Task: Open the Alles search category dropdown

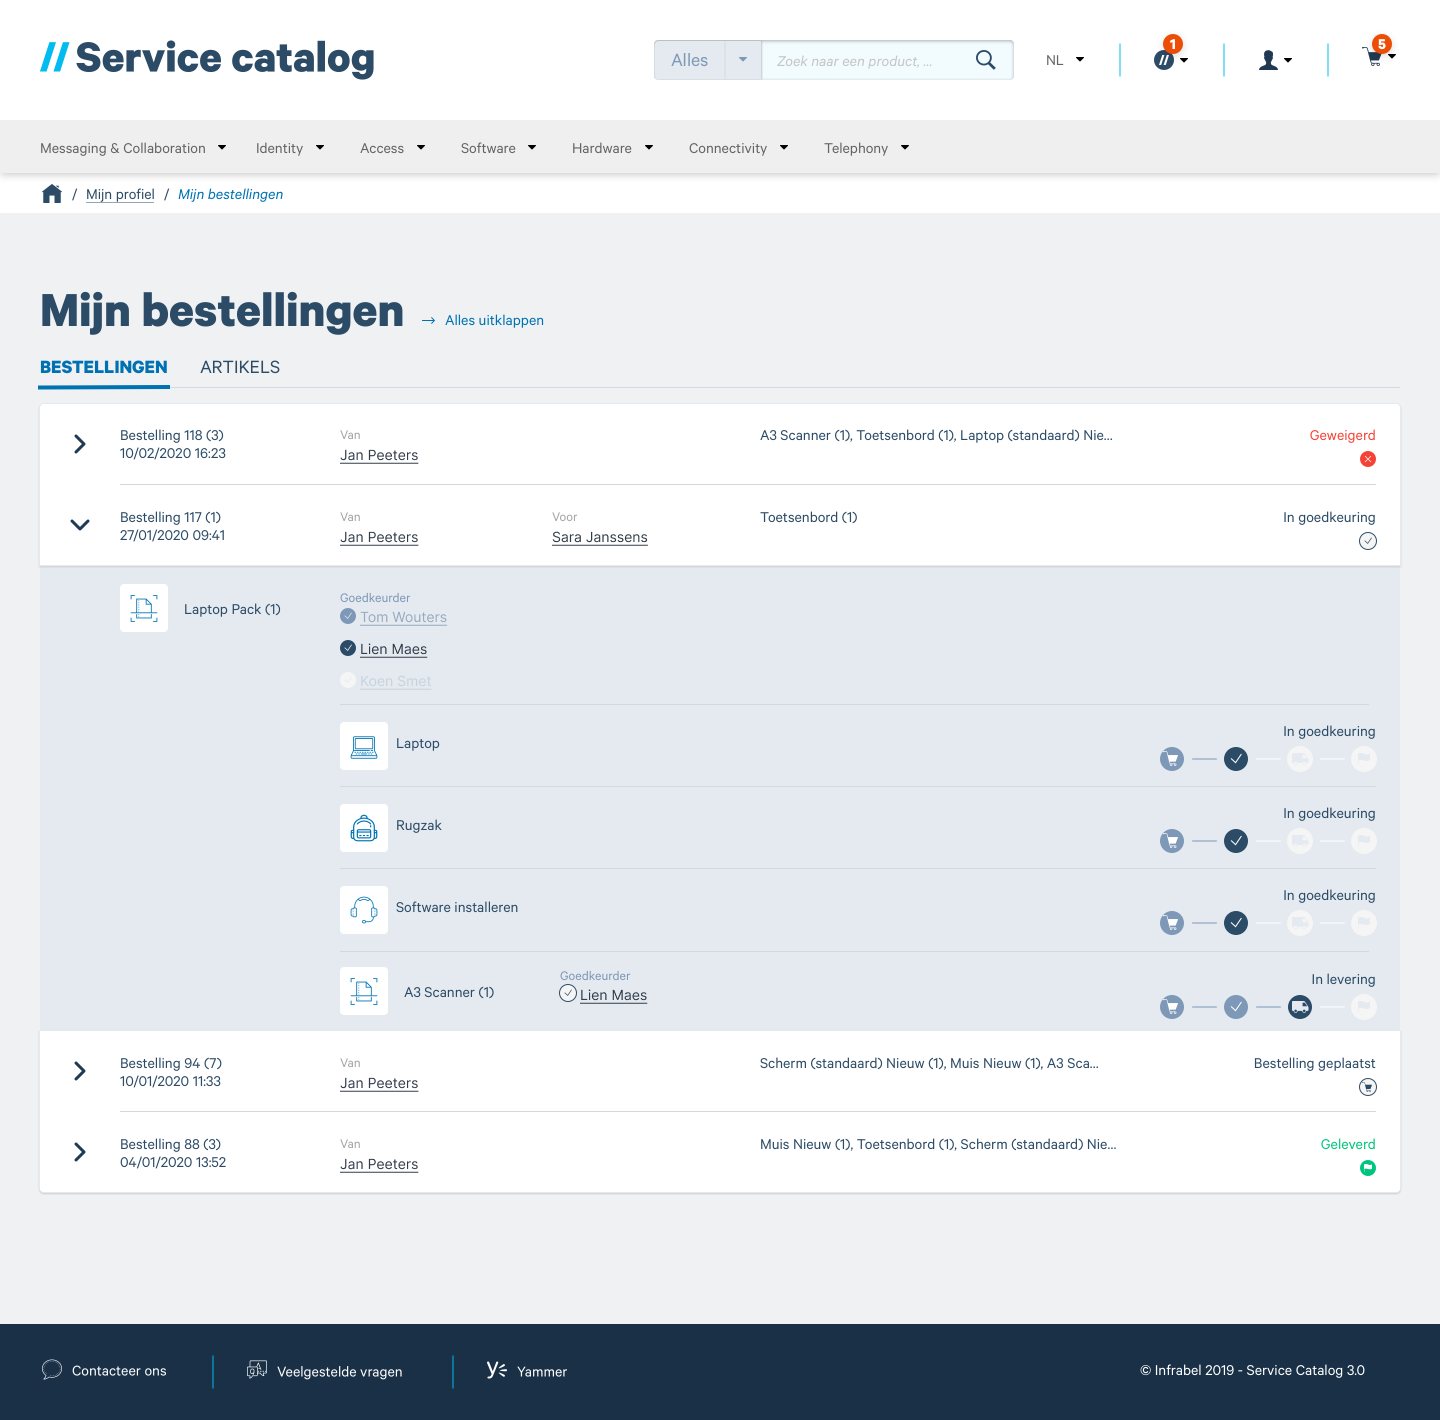Action: pos(708,60)
